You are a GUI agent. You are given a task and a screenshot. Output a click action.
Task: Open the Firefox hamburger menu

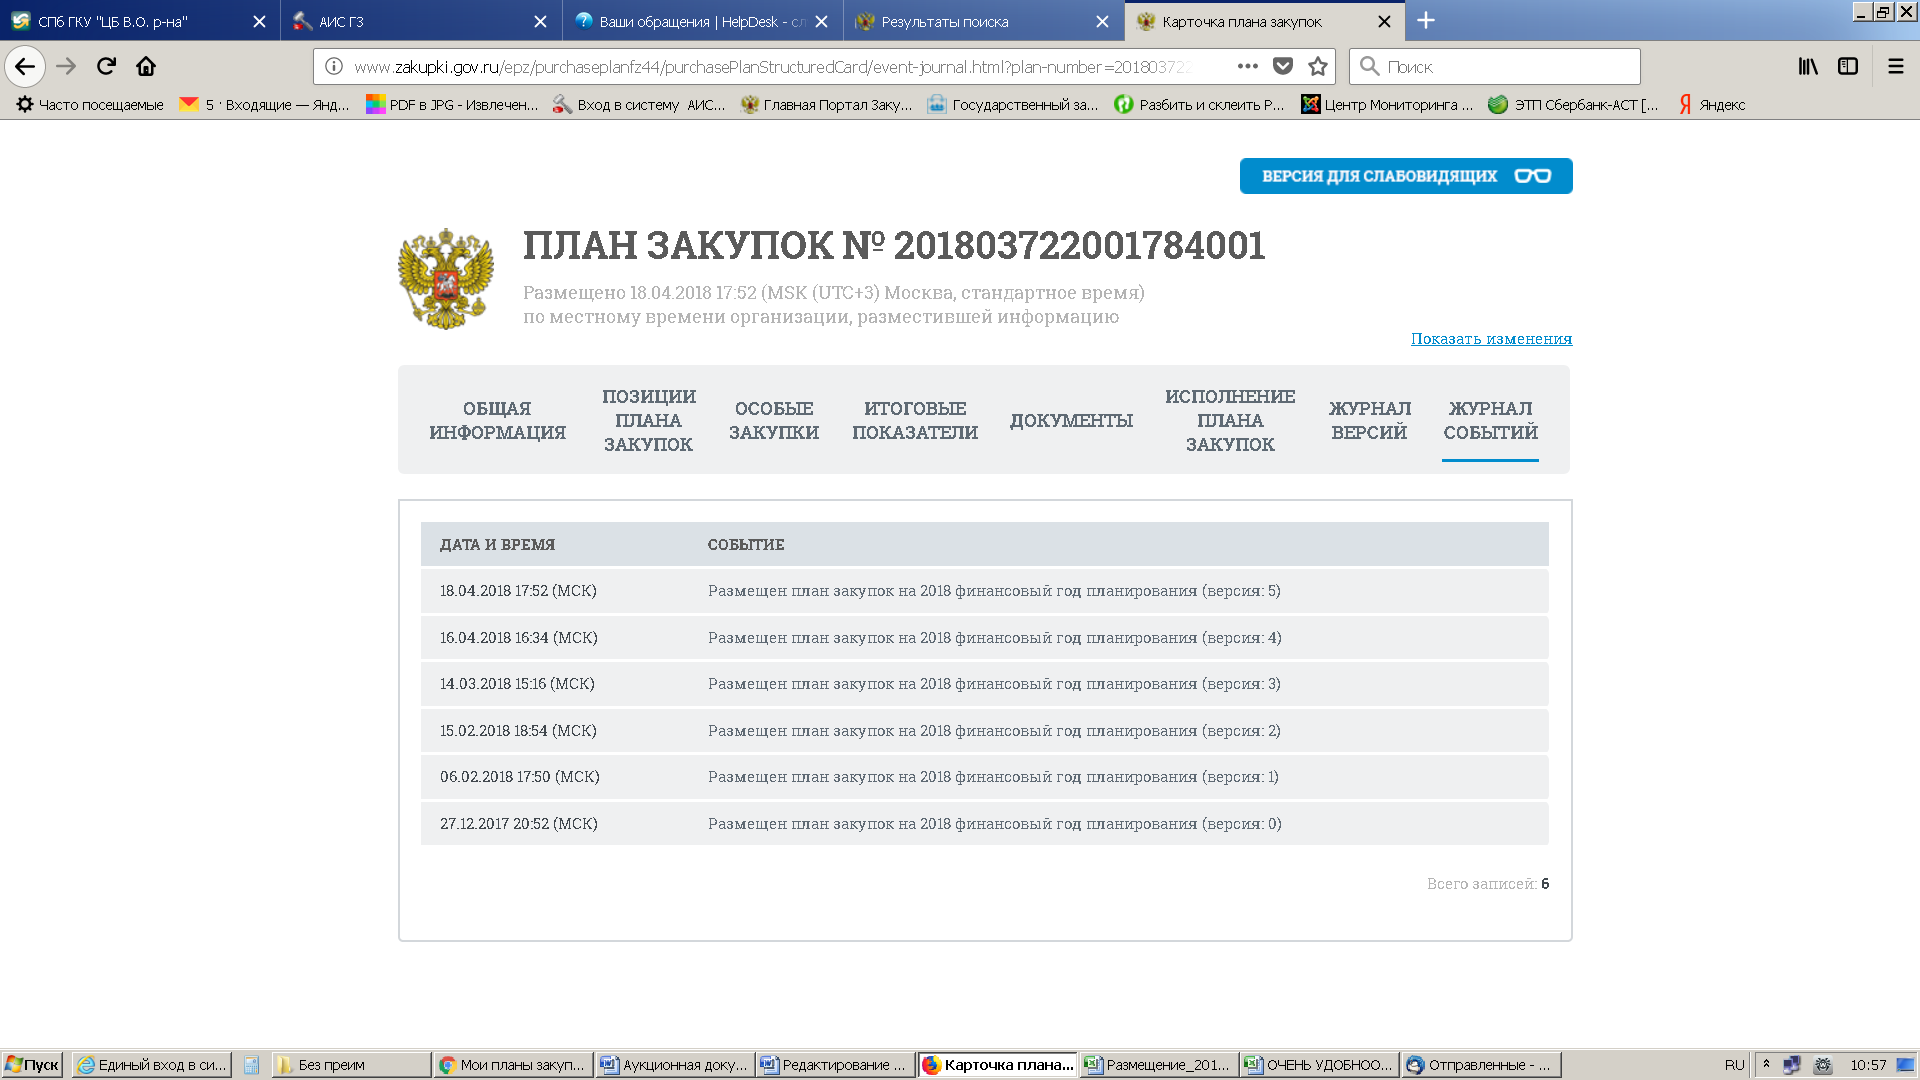point(1895,67)
